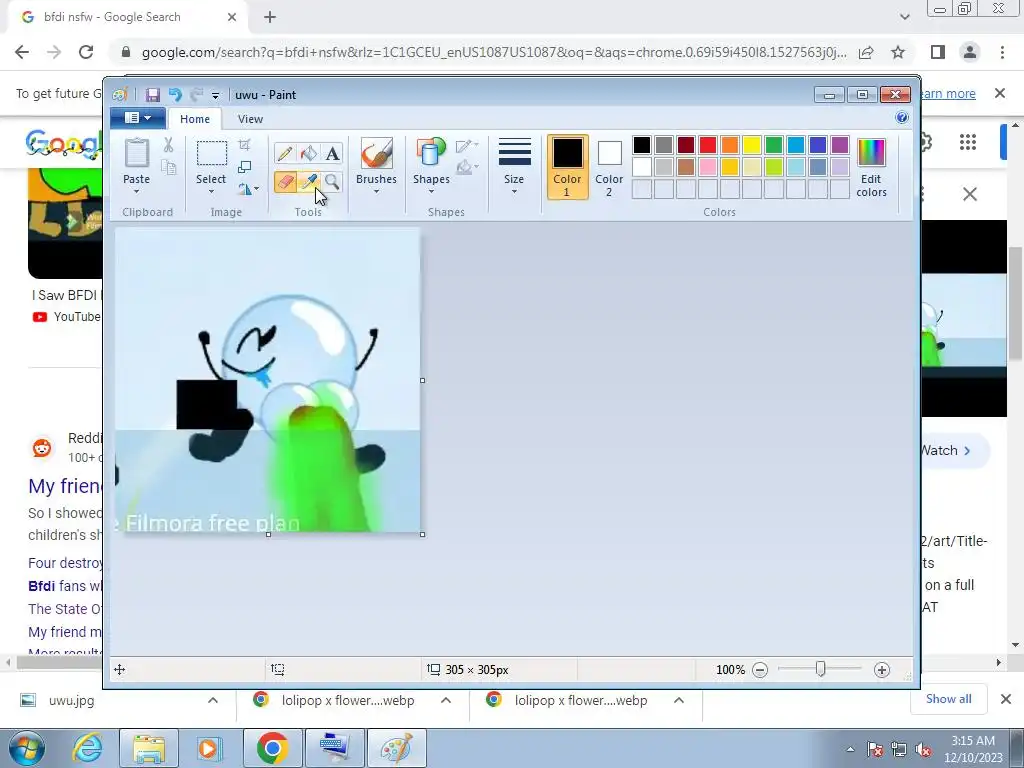Open Windows Explorer folder from taskbar

pos(149,748)
